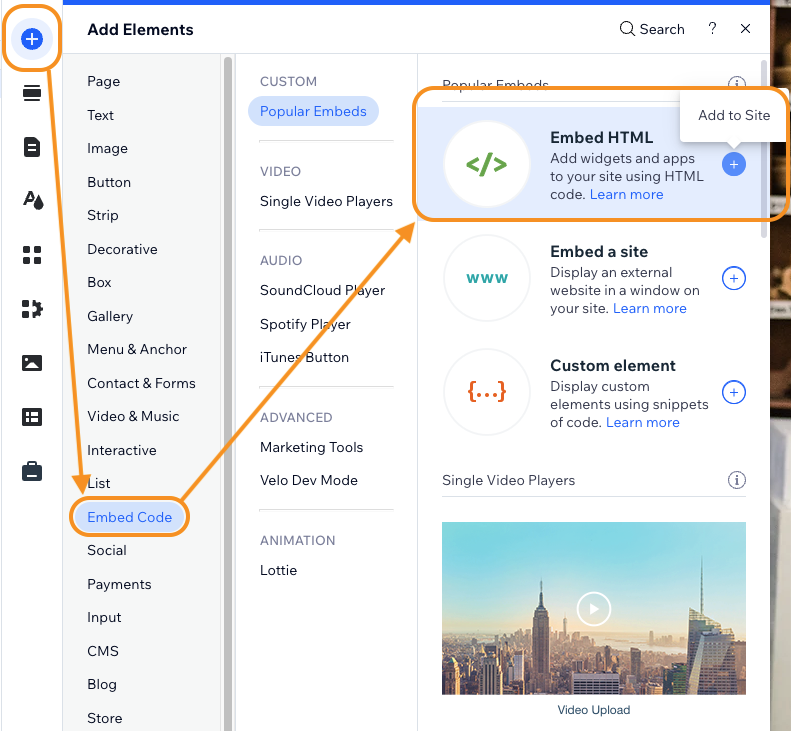Select Page in the elements list
Screen dimensions: 791x731
(x=103, y=81)
